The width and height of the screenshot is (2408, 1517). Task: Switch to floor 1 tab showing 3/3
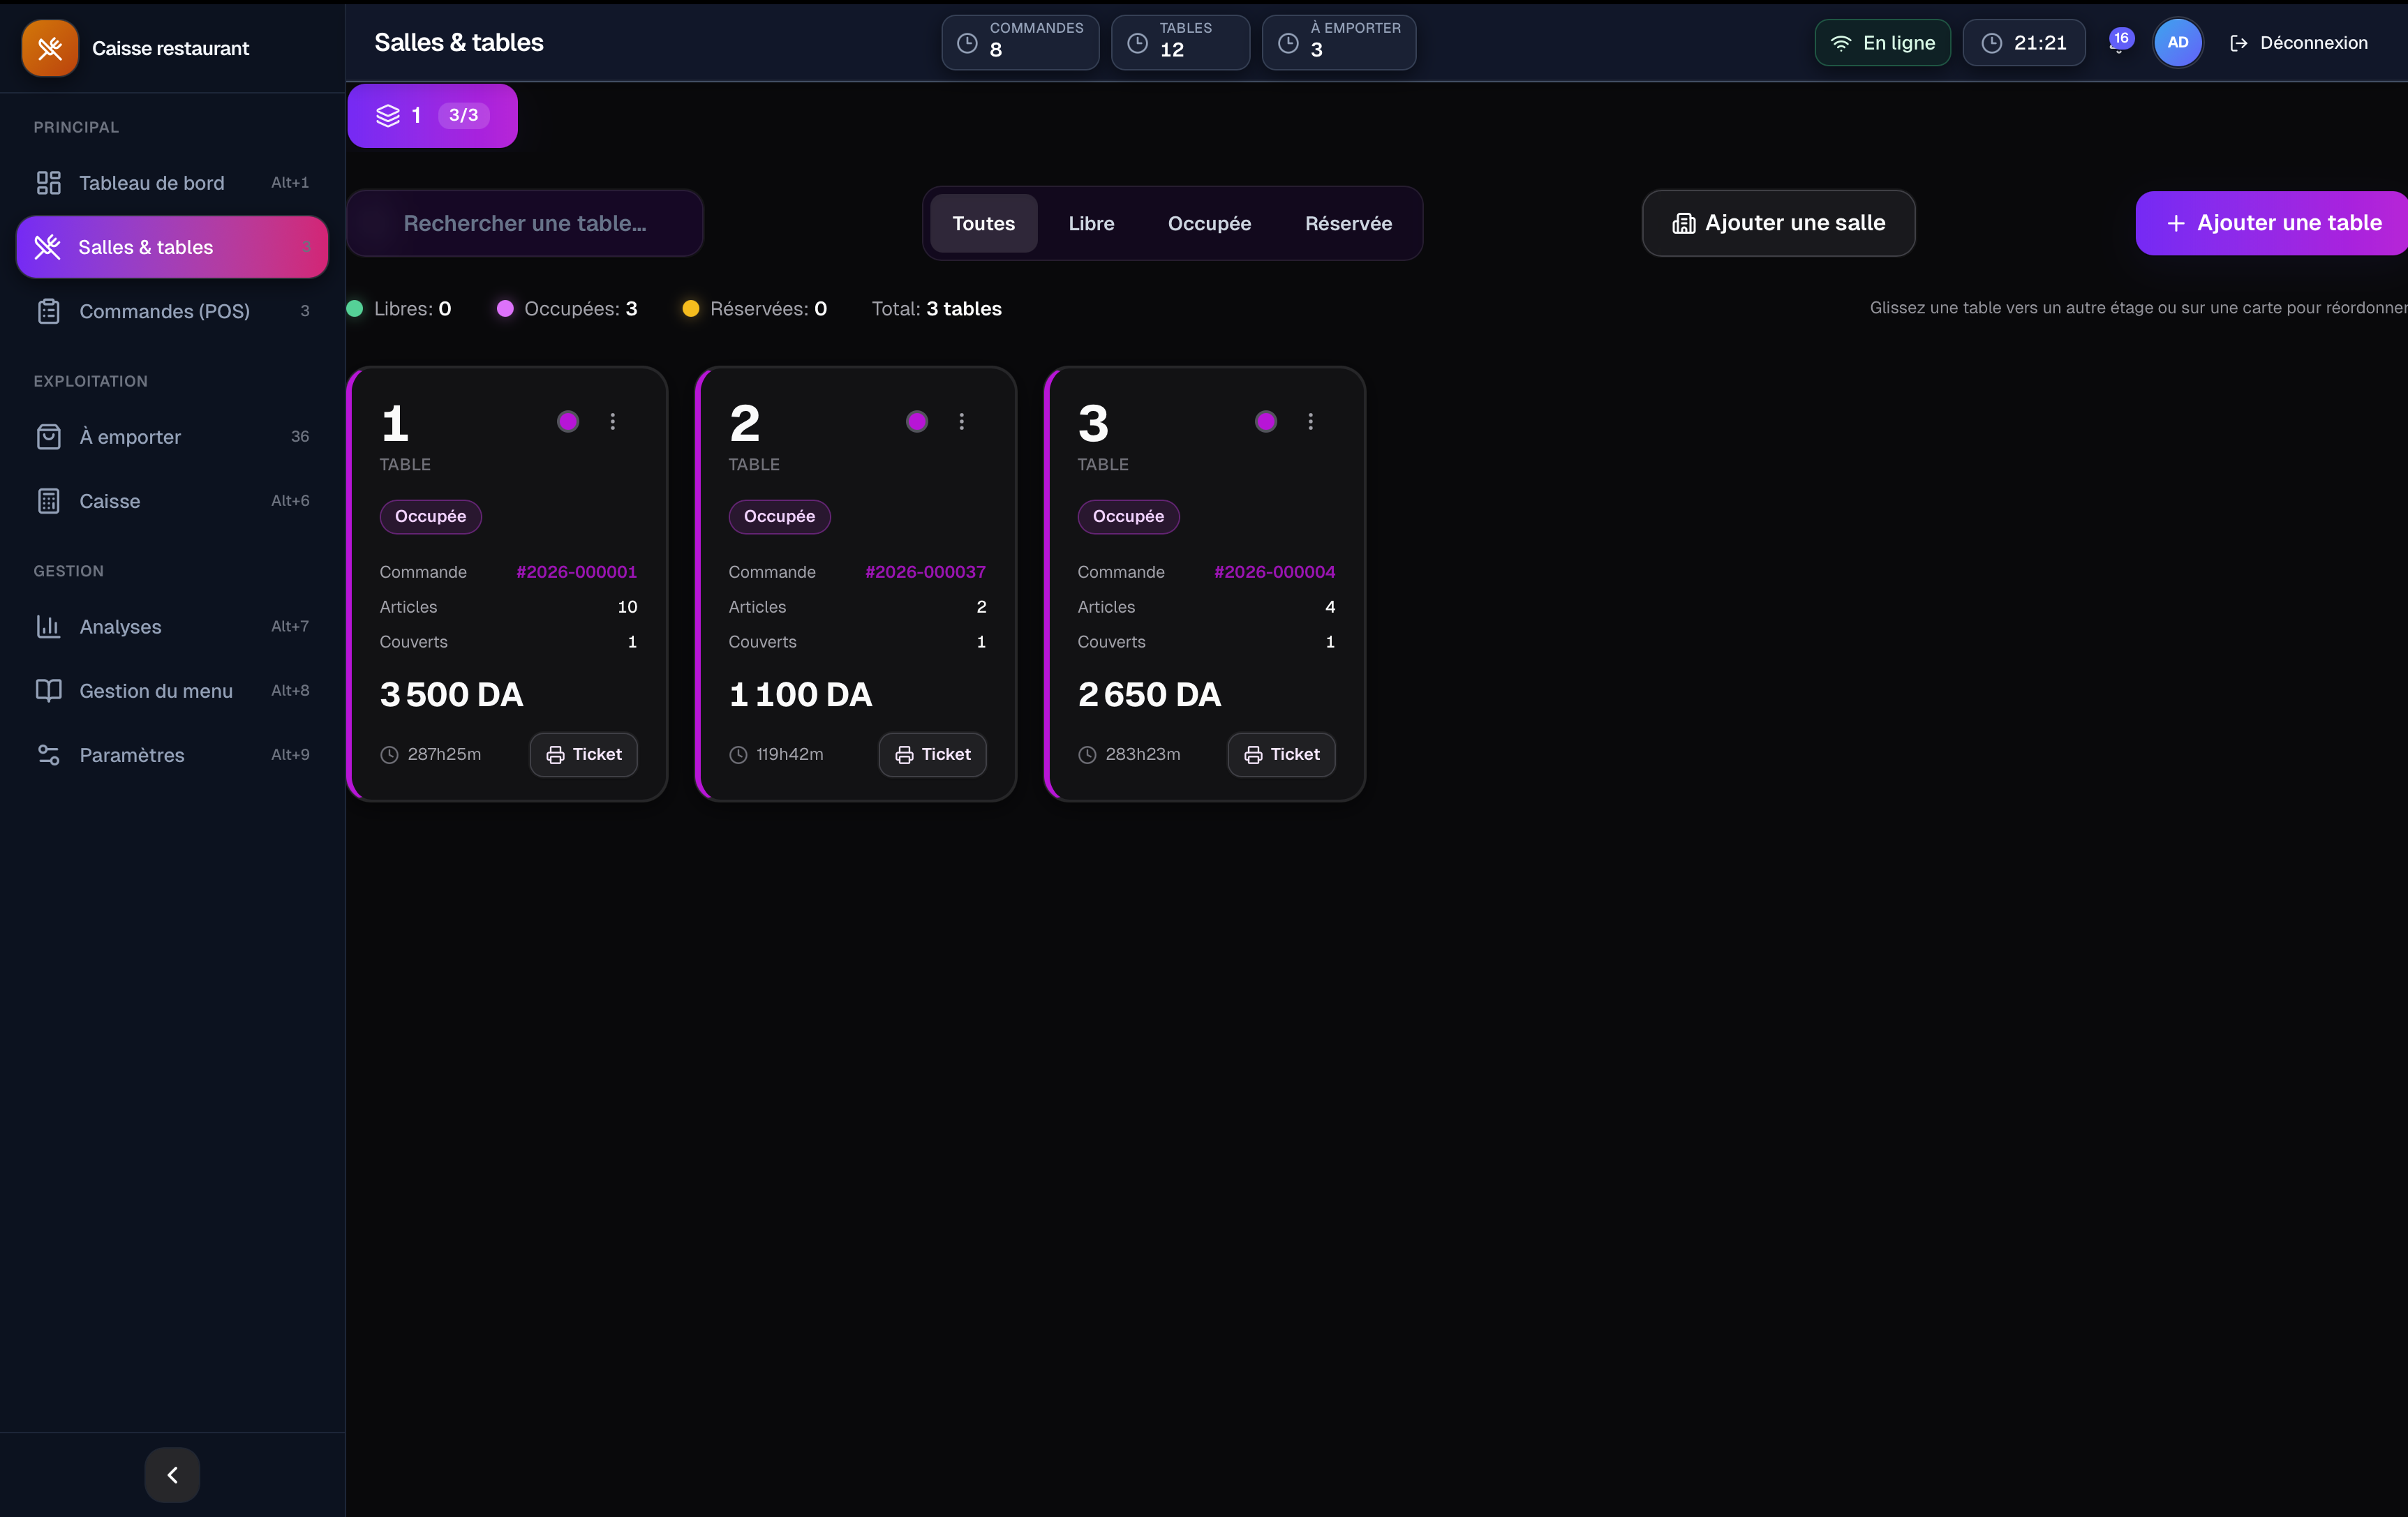(x=433, y=116)
